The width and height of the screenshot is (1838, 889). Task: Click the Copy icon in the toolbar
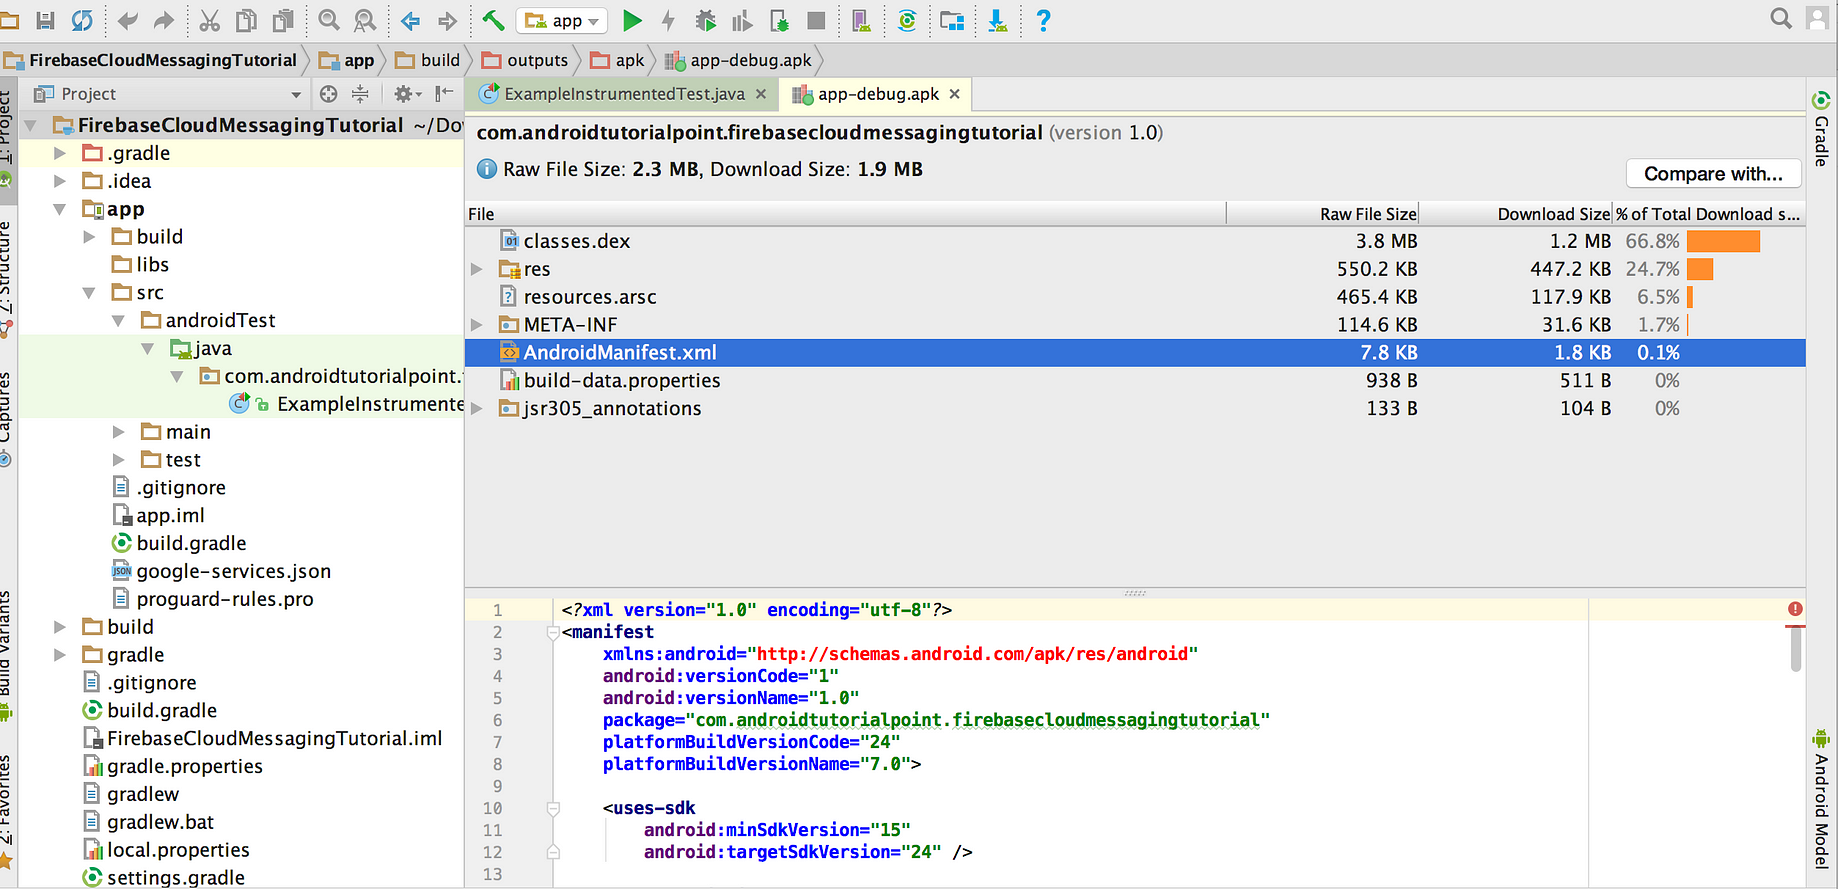[x=246, y=20]
